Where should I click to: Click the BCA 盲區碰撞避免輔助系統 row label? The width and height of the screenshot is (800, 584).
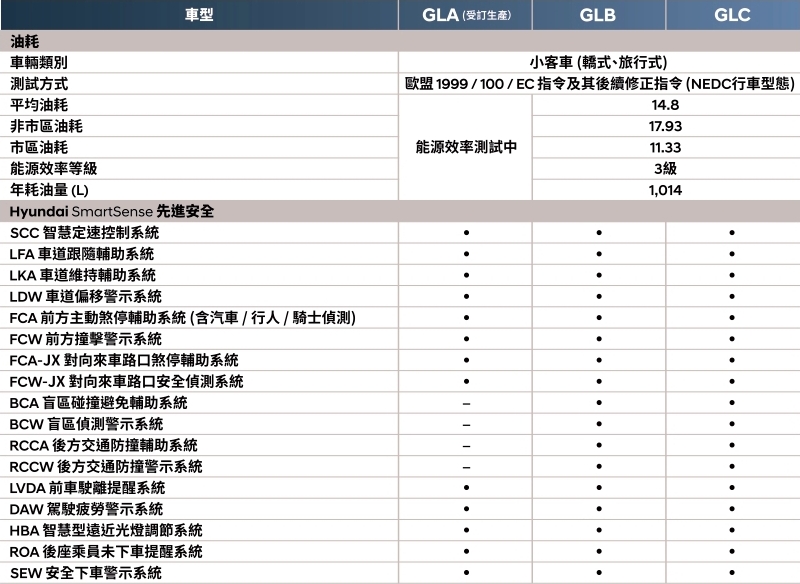point(98,403)
